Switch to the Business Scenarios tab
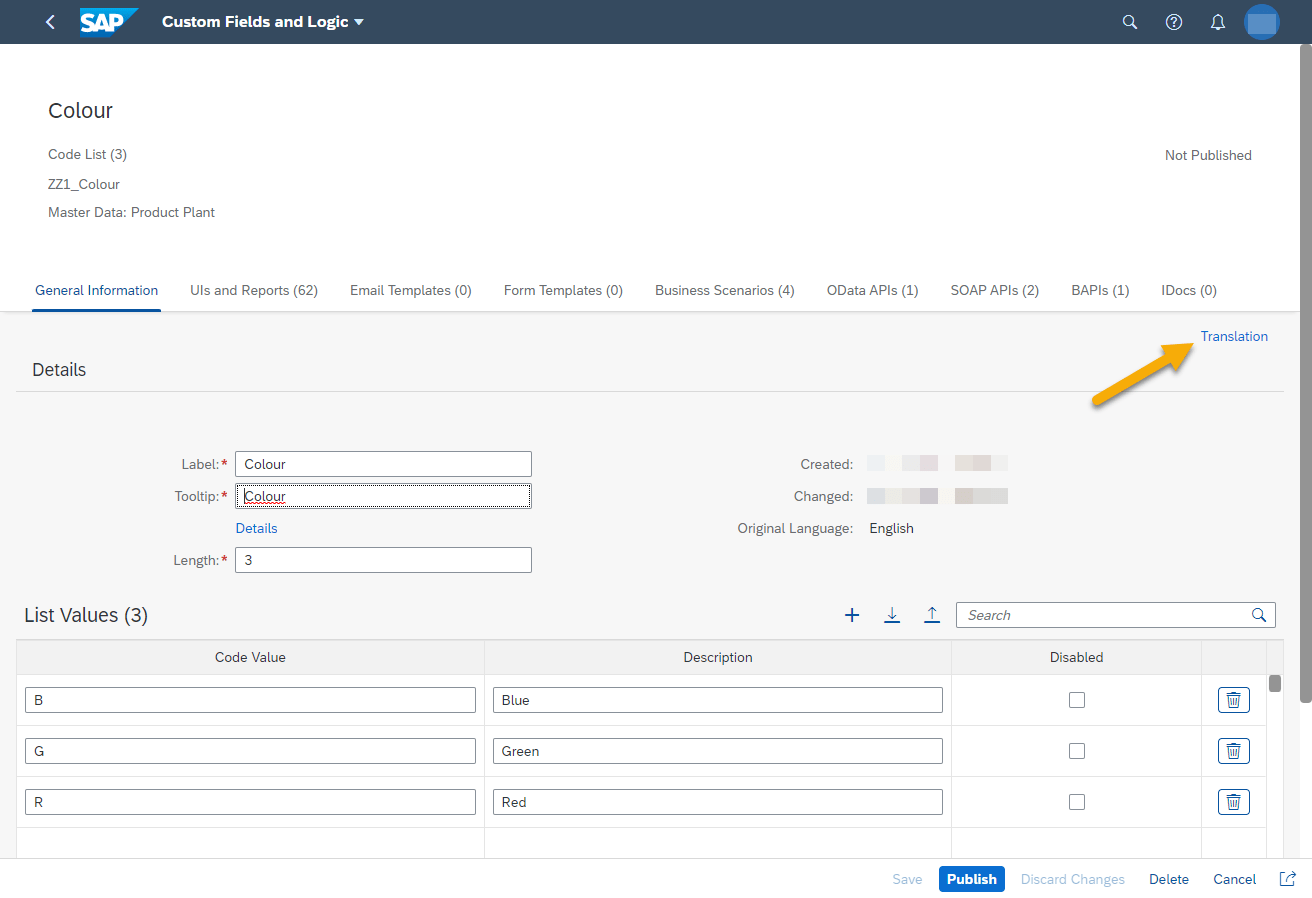 (725, 291)
